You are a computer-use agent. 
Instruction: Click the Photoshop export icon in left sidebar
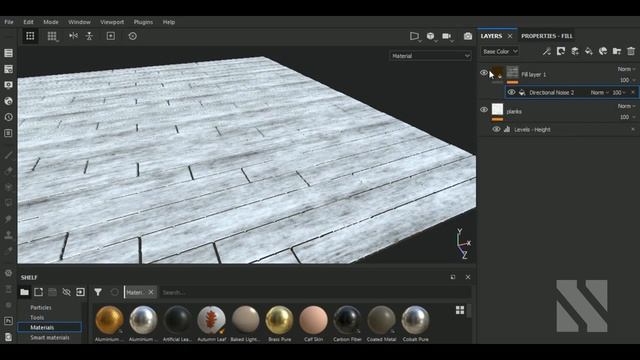8,321
